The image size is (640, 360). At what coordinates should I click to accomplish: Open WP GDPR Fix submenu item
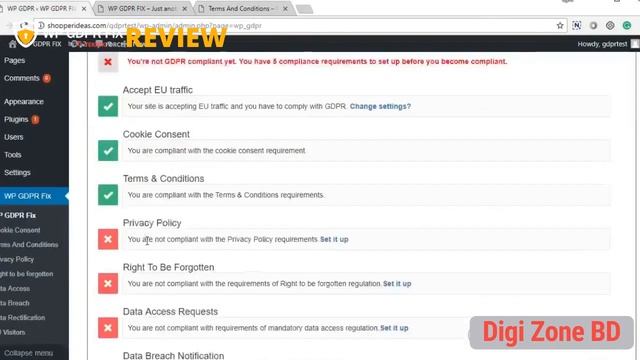pos(18,215)
